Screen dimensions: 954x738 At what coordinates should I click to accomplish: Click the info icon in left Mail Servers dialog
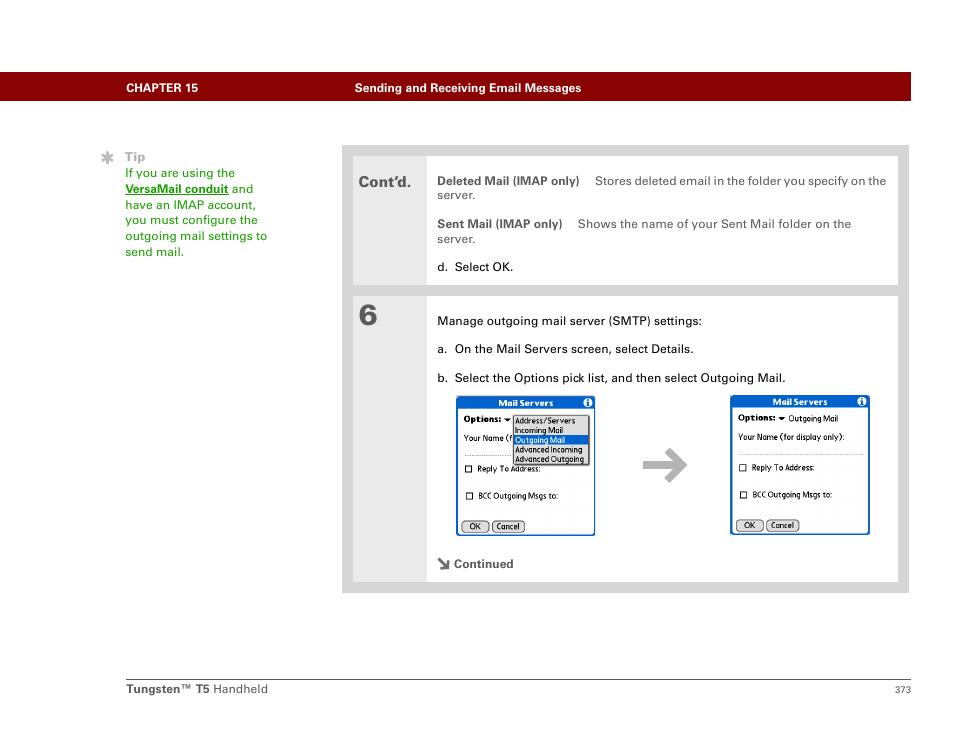587,403
